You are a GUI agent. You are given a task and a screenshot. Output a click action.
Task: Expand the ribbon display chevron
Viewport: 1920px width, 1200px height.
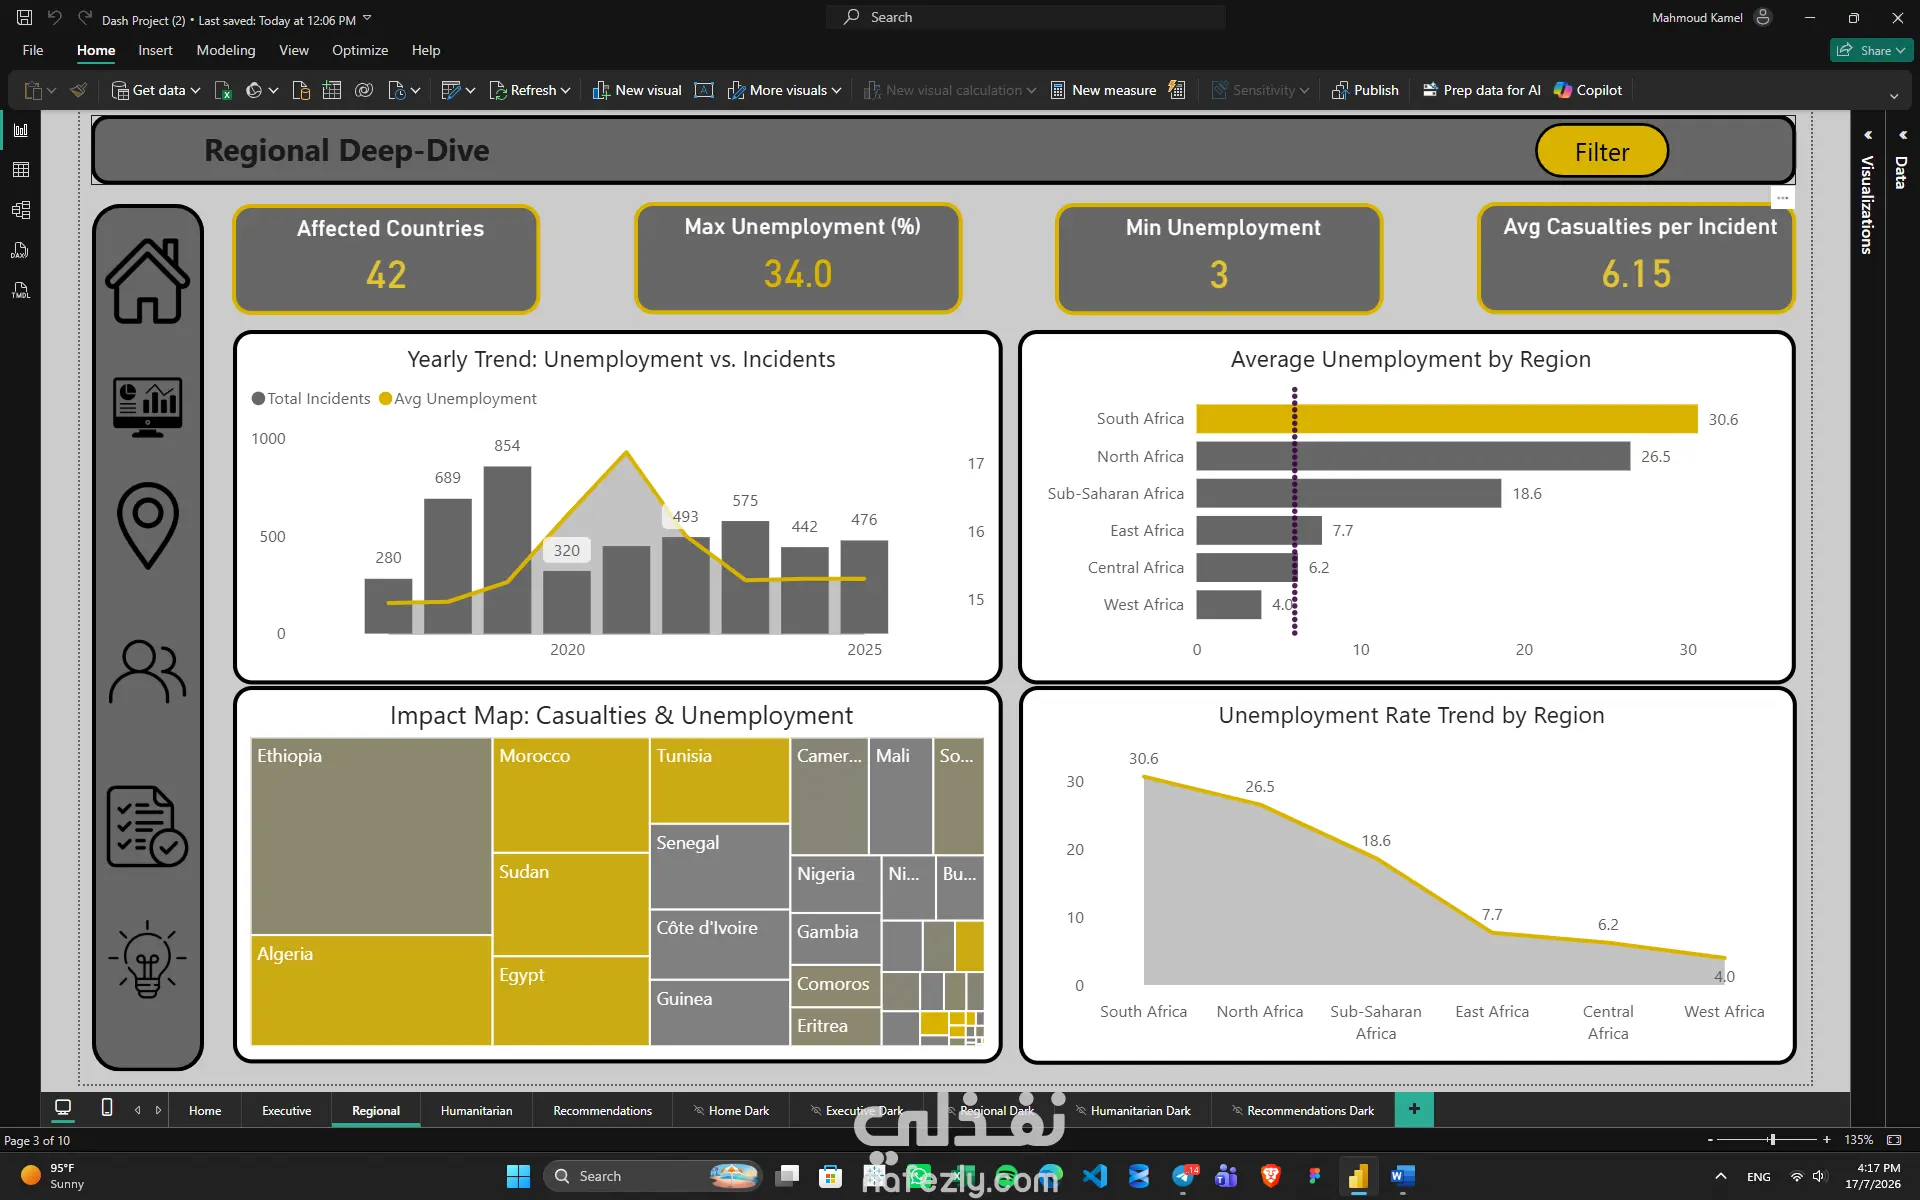[x=1894, y=97]
